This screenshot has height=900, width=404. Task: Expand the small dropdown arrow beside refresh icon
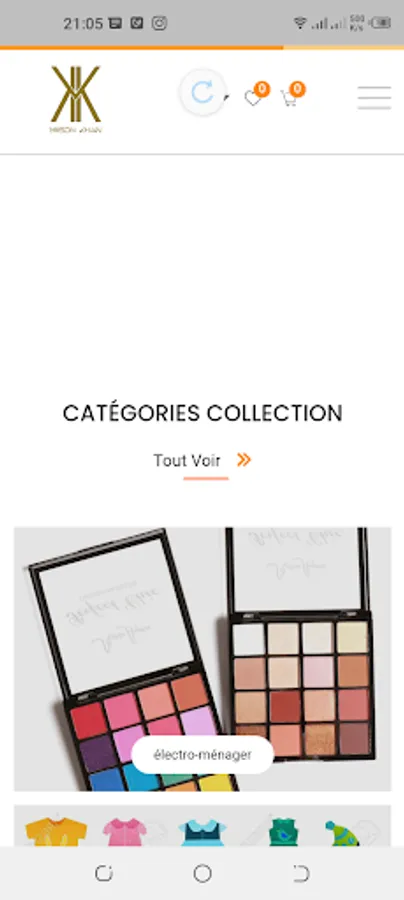coord(227,97)
